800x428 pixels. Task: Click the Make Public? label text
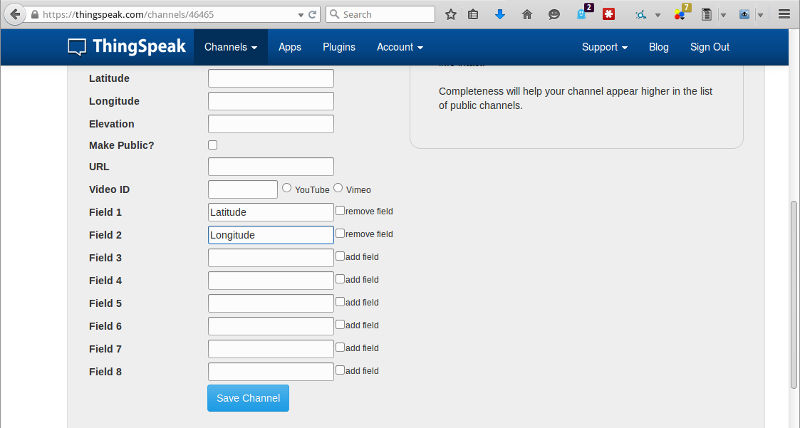(121, 145)
